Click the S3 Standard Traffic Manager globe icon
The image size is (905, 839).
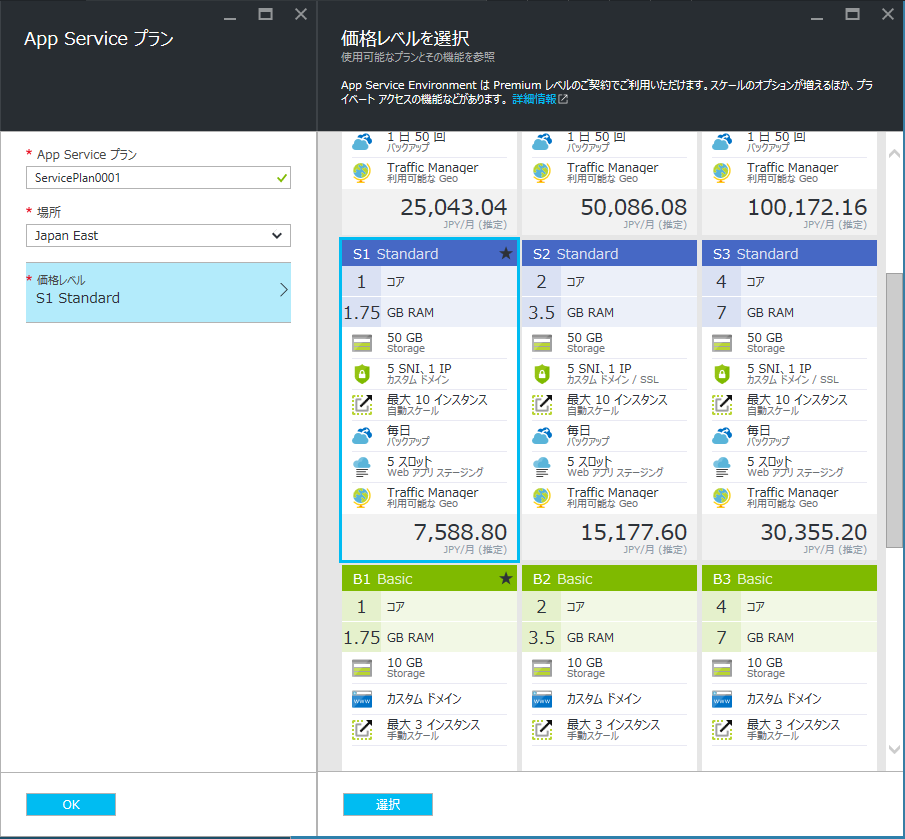[x=722, y=497]
